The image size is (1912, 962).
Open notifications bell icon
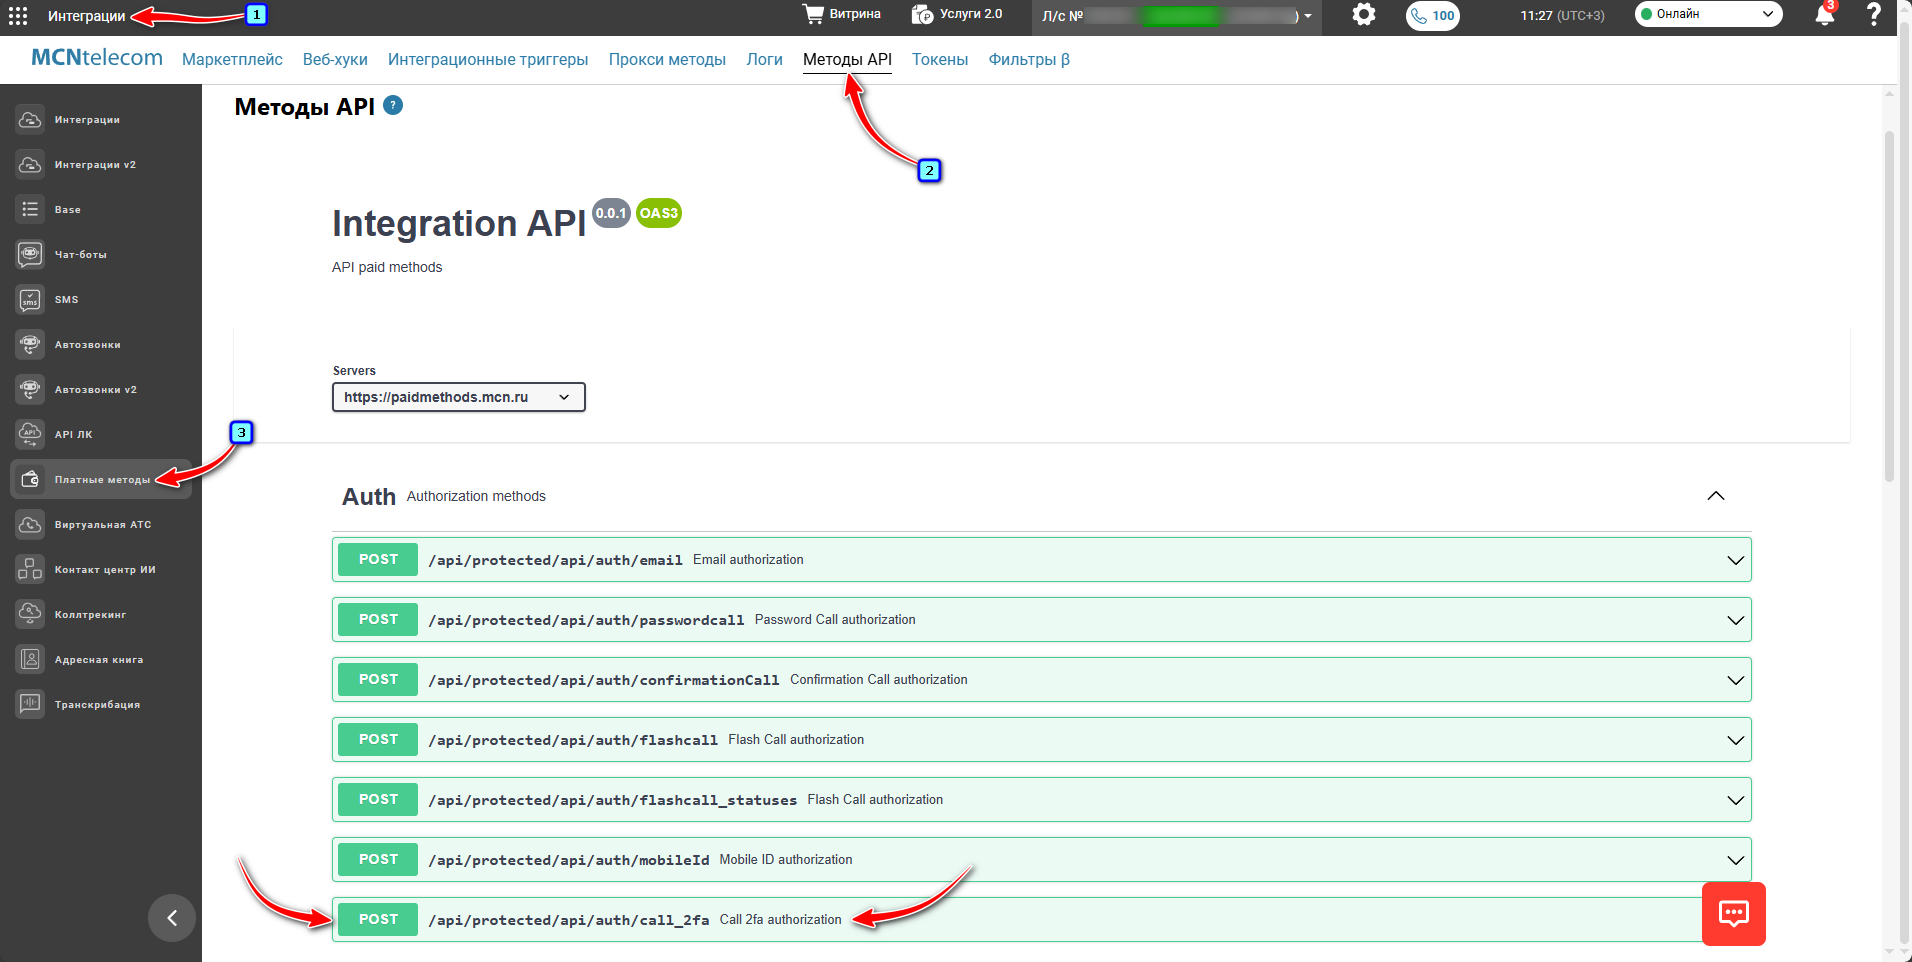(x=1824, y=16)
